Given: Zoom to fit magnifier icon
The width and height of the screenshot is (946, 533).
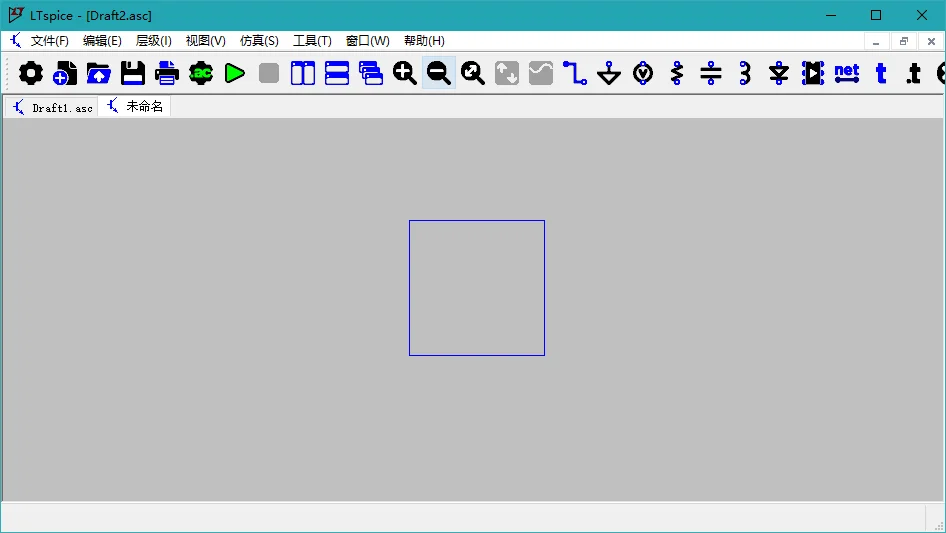Looking at the screenshot, I should click(472, 74).
